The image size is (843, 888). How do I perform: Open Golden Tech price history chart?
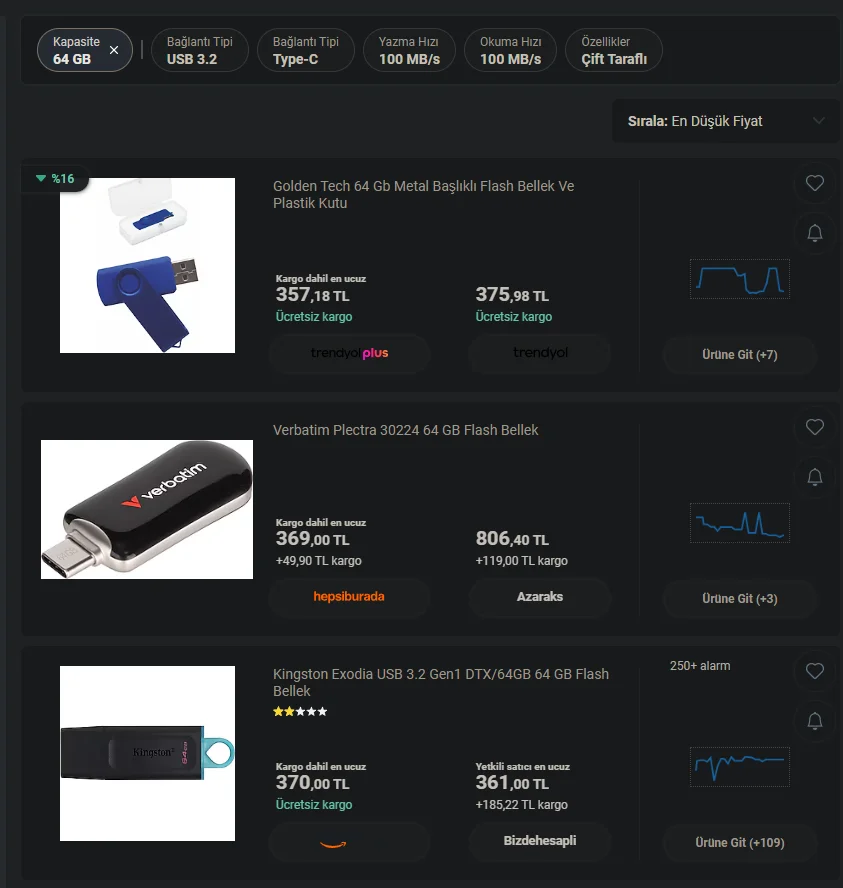tap(739, 279)
